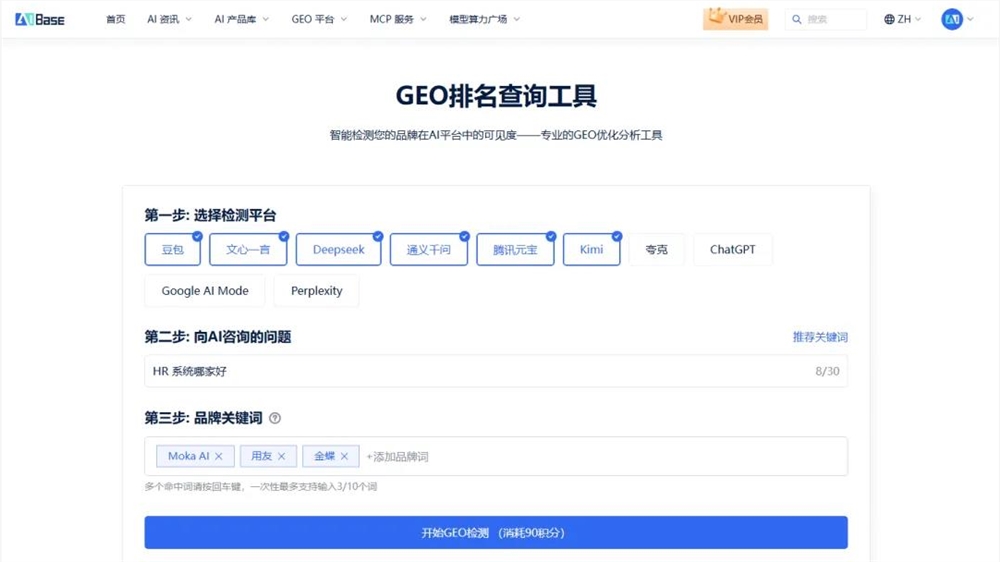Click the 用友 tag label

click(261, 456)
